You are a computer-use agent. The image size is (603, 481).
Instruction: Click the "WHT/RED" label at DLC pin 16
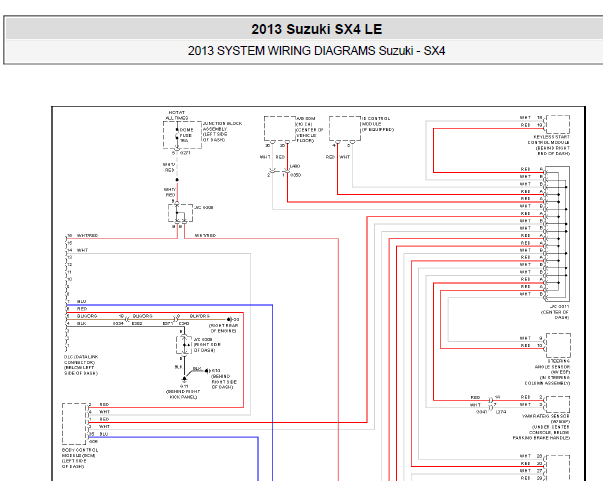click(87, 235)
